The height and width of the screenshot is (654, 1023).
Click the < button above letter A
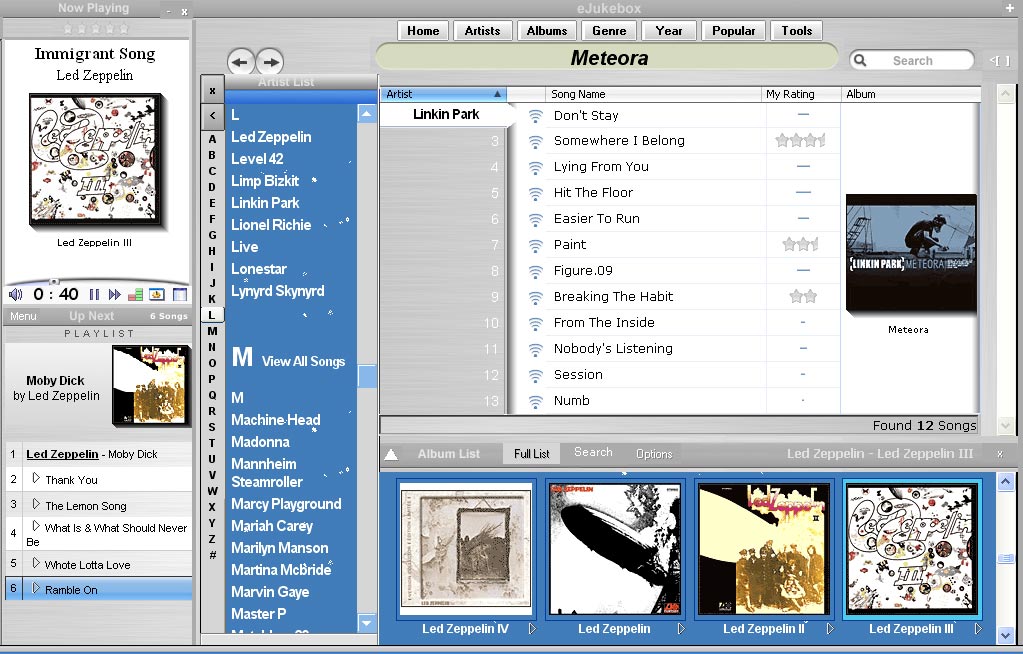coord(212,116)
